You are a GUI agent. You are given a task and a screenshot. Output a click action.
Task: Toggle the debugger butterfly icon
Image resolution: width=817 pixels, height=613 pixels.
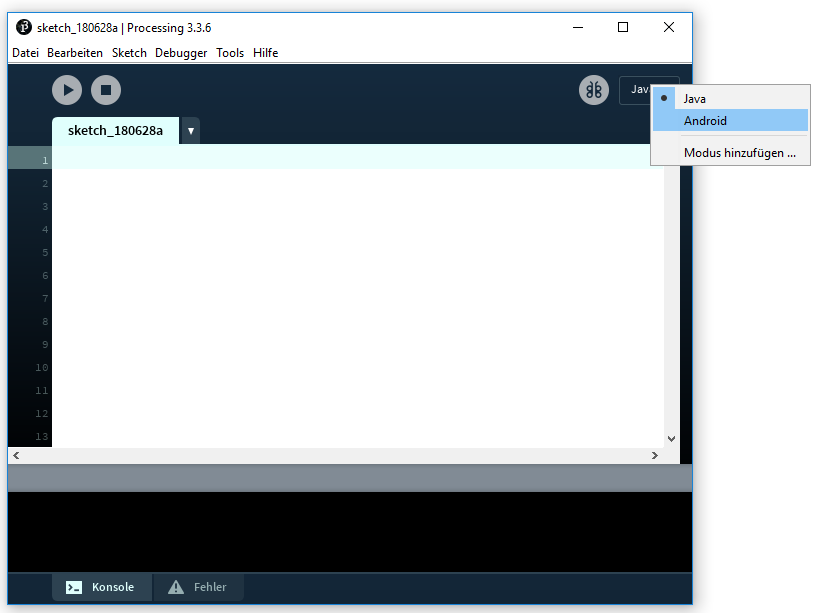pyautogui.click(x=594, y=90)
